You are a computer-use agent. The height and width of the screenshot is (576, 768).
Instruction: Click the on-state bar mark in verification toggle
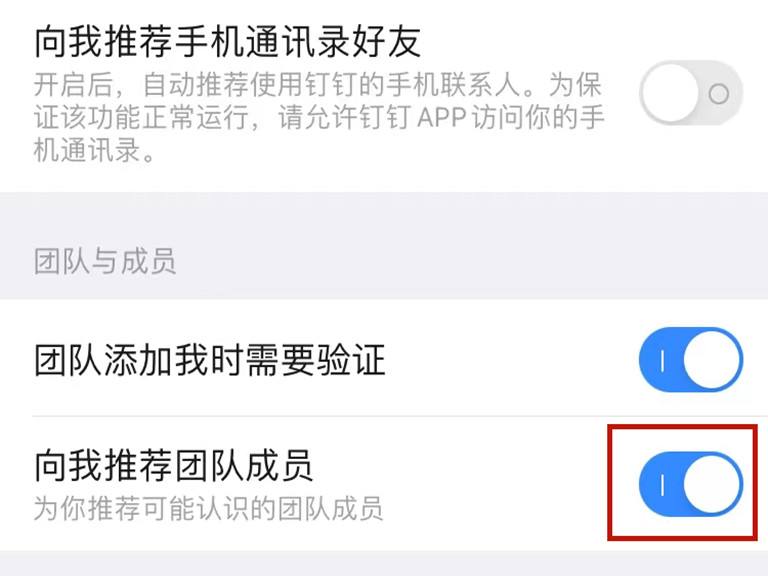click(662, 361)
